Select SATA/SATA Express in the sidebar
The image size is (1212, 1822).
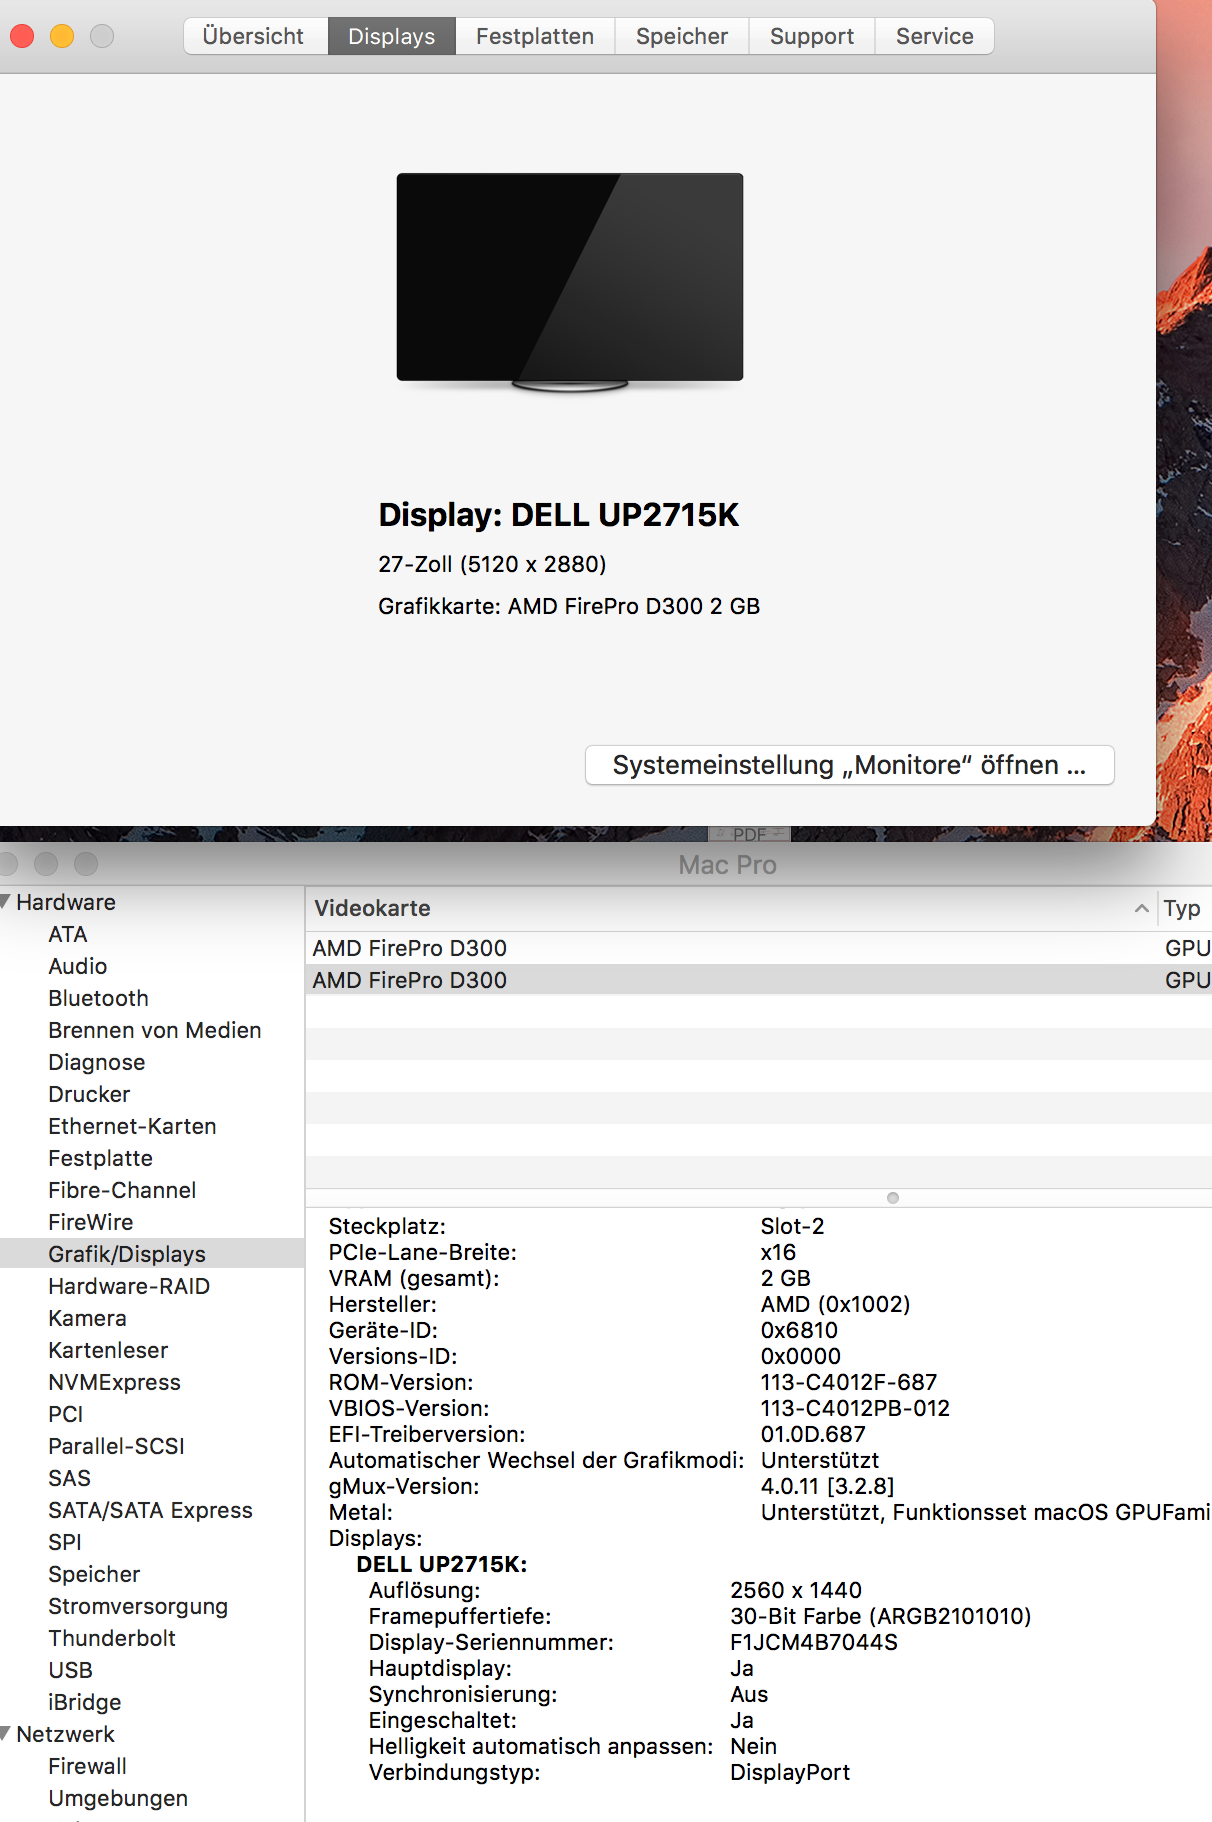tap(150, 1510)
